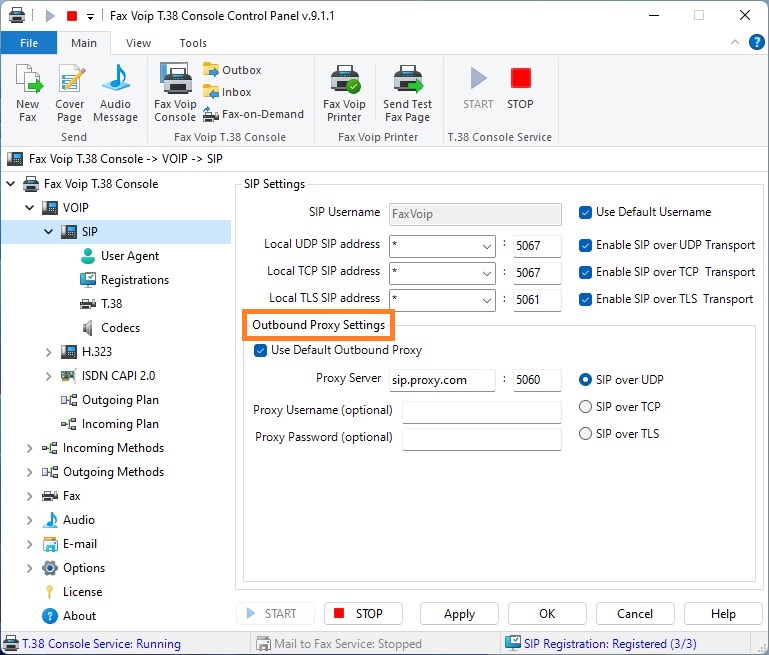Viewport: 769px width, 655px height.
Task: Click the Proxy Password field
Action: point(482,439)
